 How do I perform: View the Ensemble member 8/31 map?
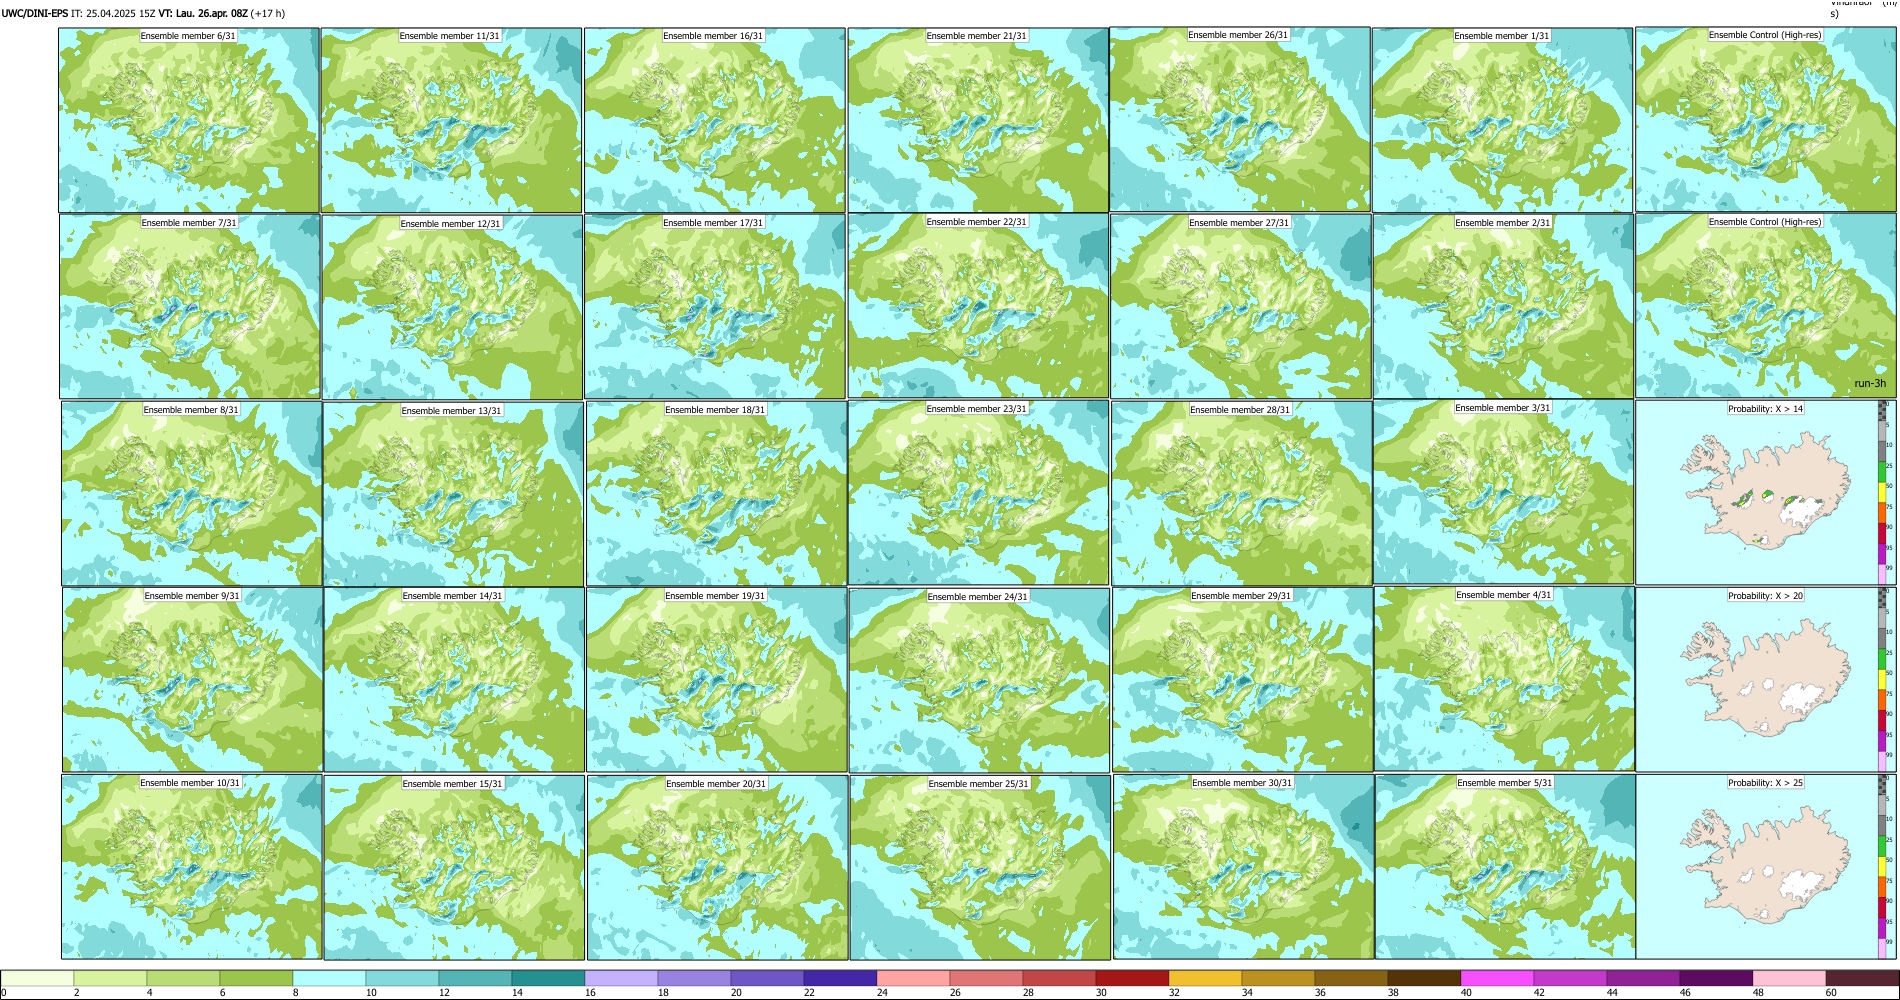[x=192, y=494]
